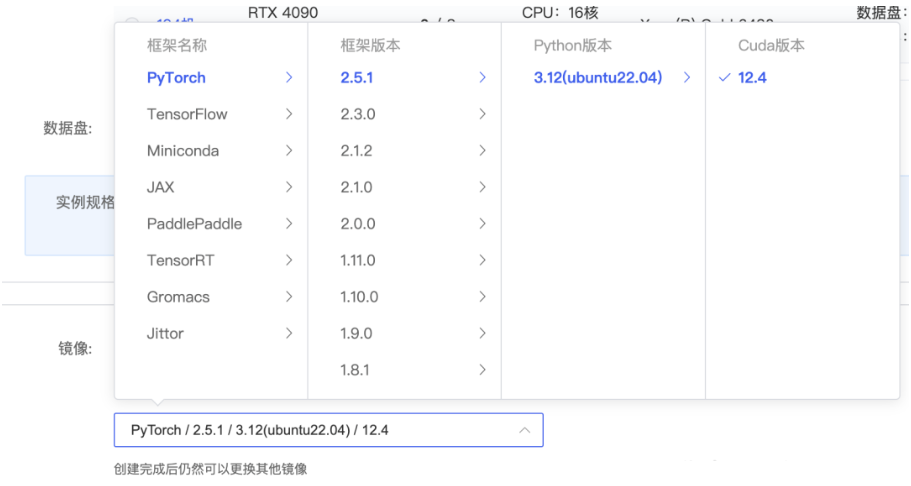Click the image selection input field
This screenshot has width=911, height=486.
coord(329,430)
